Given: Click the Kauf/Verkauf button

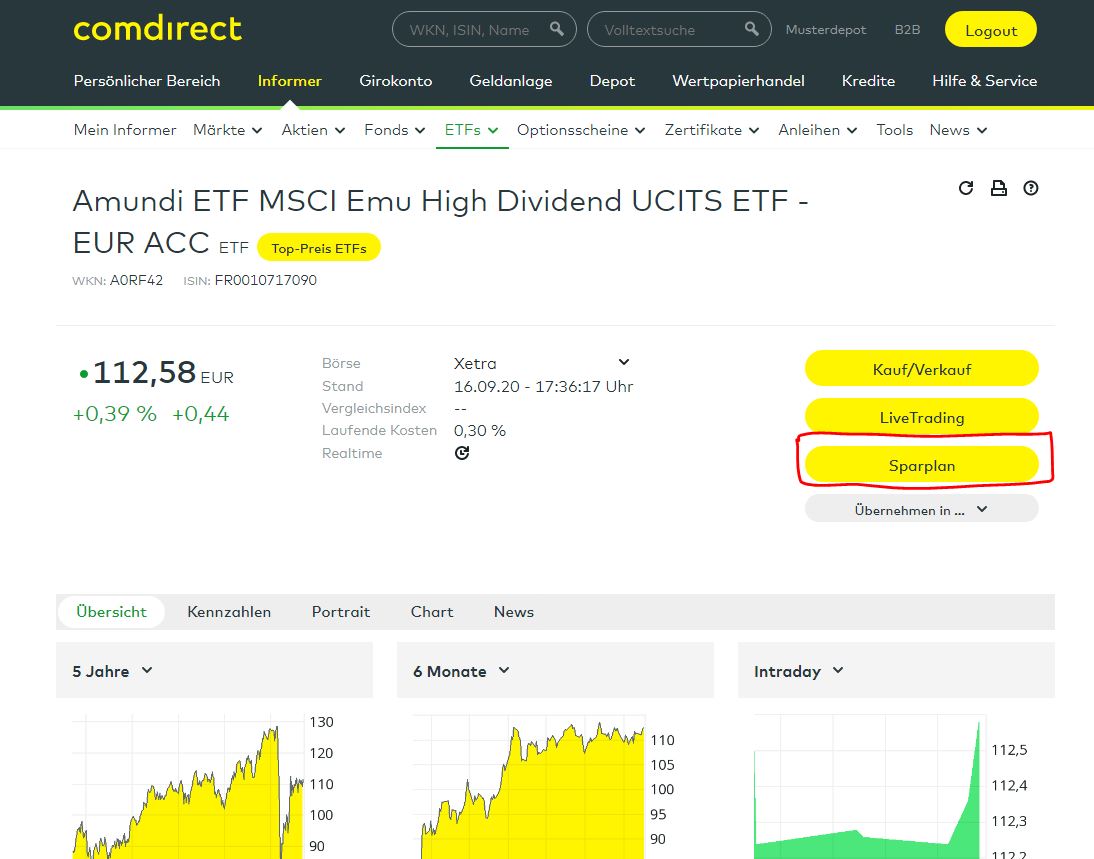Looking at the screenshot, I should click(921, 368).
